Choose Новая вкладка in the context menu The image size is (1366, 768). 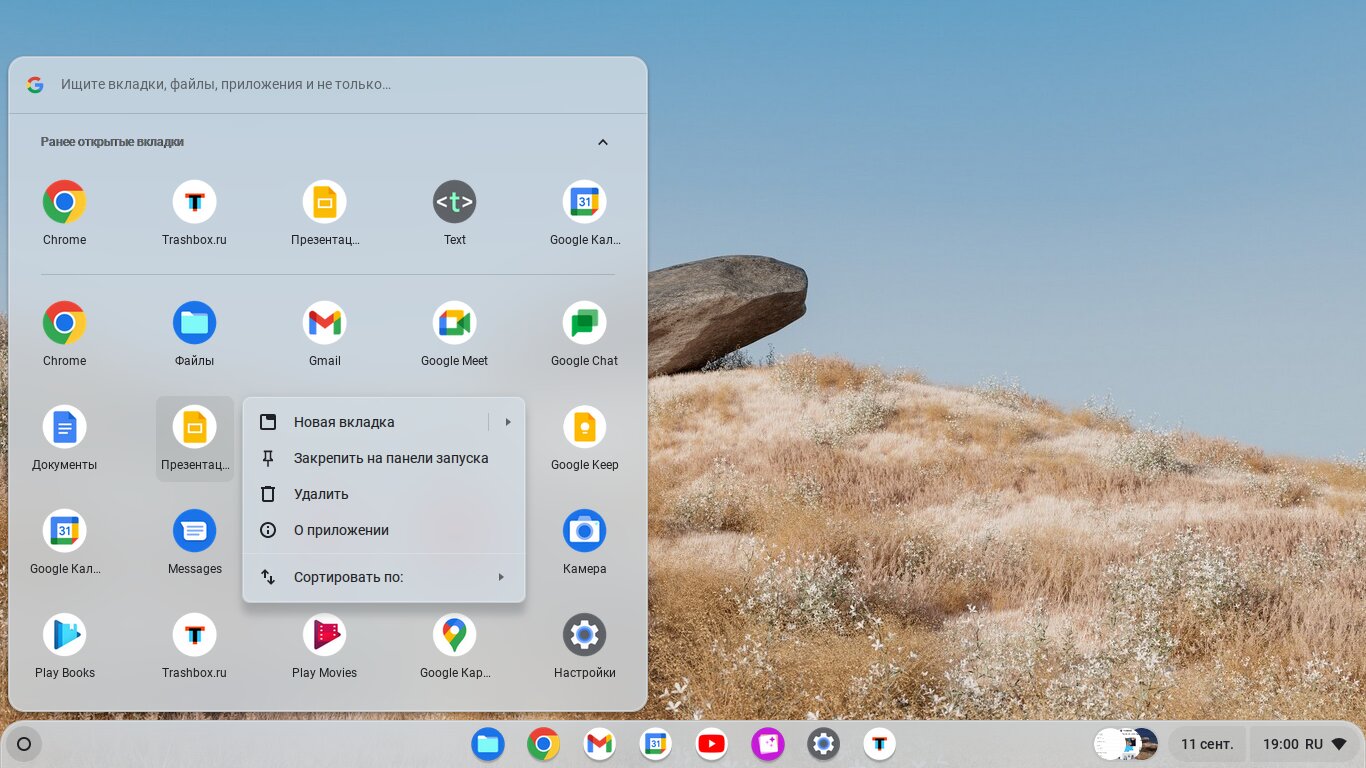tap(344, 422)
